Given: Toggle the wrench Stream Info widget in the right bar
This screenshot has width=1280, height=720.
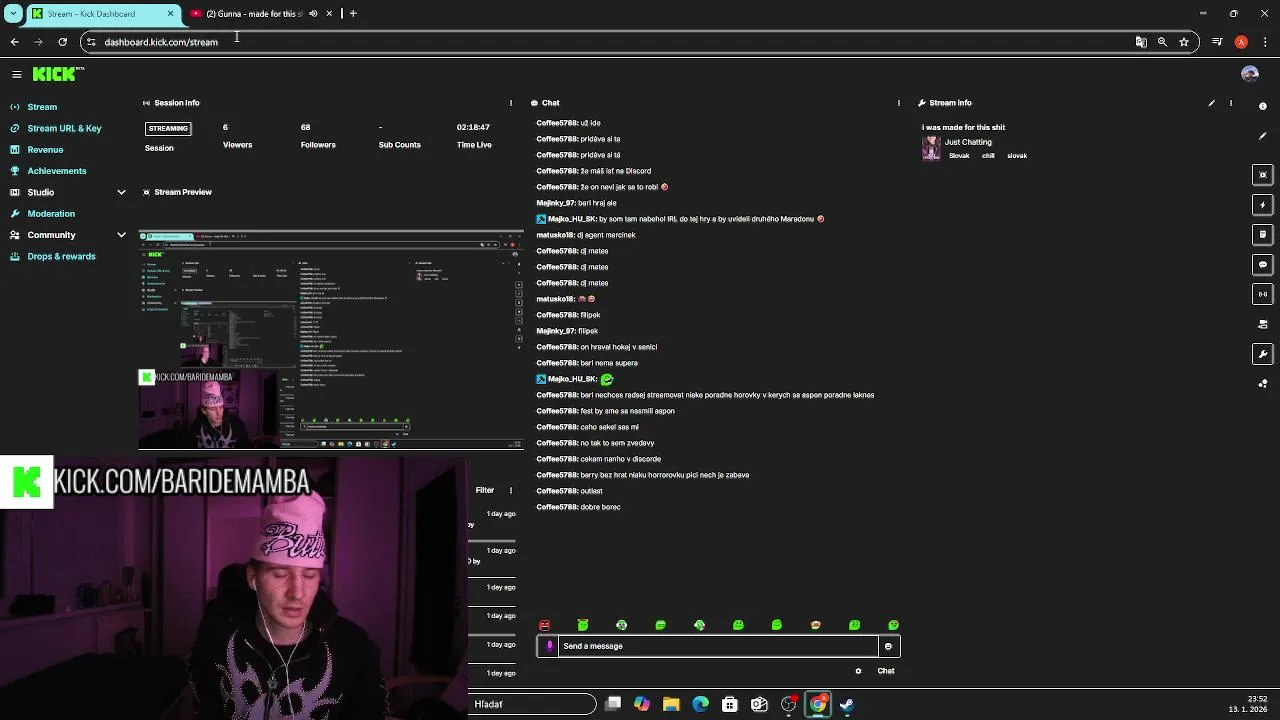Looking at the screenshot, I should pos(1263,354).
